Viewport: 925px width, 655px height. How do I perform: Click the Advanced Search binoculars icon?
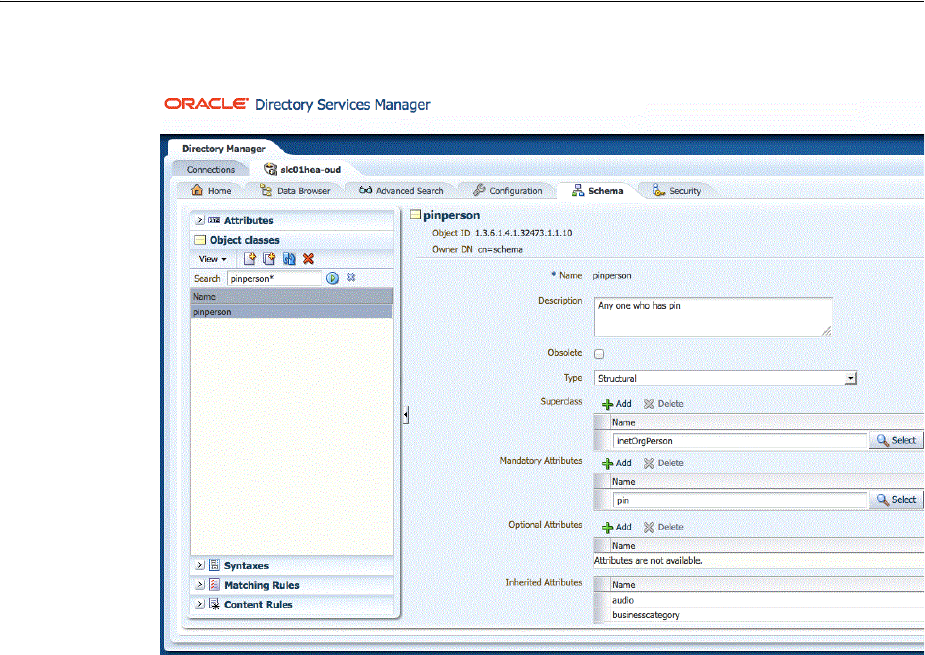366,190
